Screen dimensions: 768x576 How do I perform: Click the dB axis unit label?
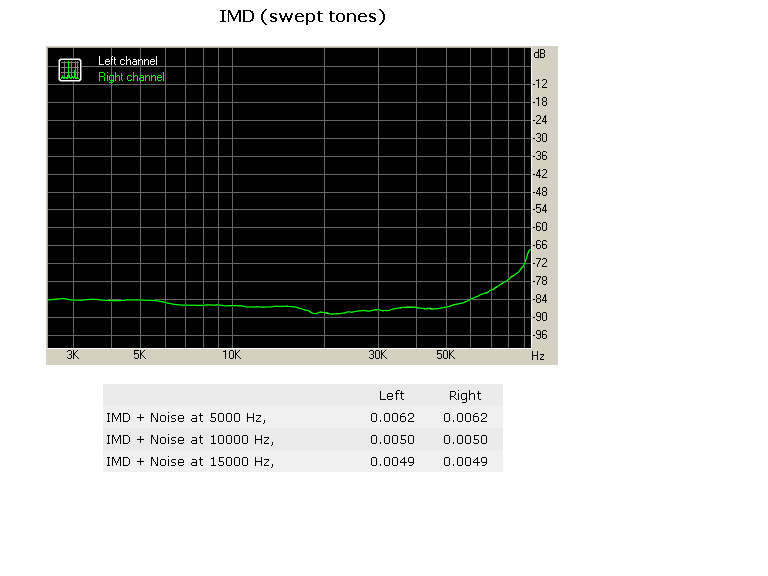[x=539, y=54]
